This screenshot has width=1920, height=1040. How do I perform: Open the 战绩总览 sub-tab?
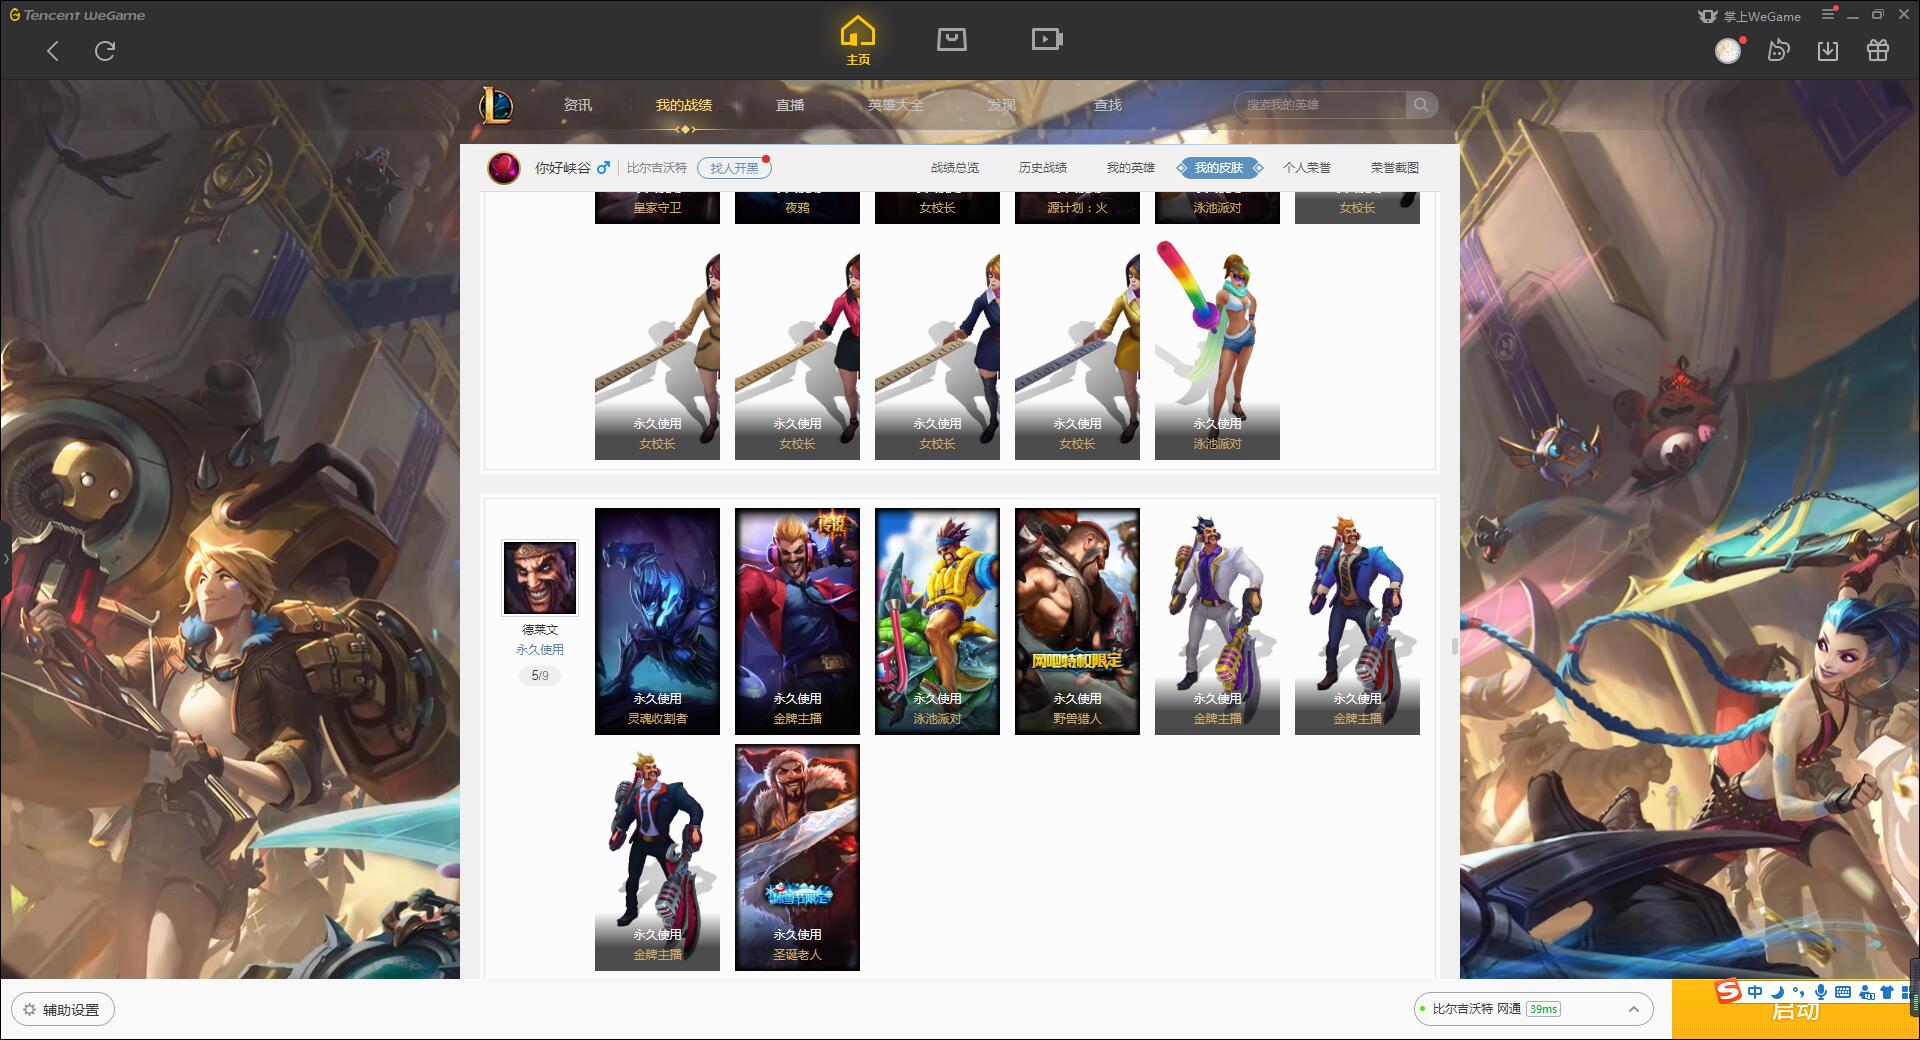coord(955,168)
